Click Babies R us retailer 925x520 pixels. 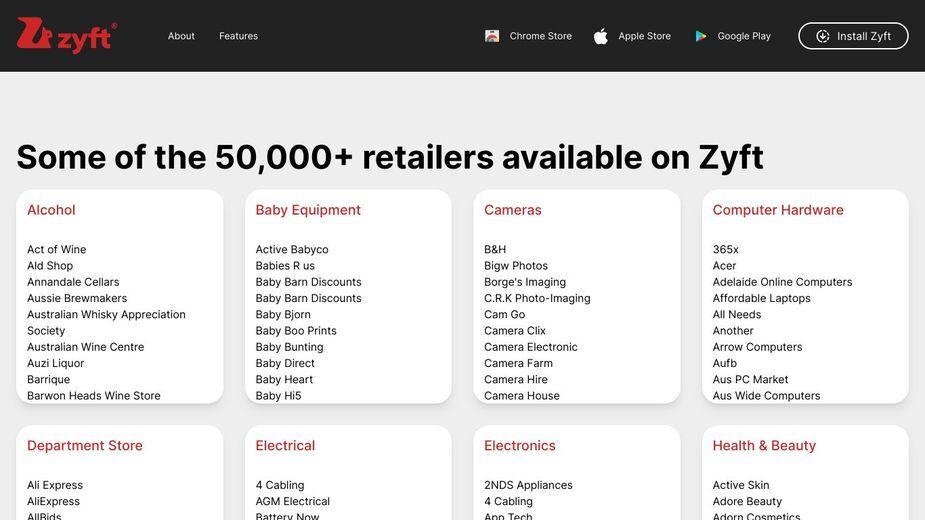point(285,266)
